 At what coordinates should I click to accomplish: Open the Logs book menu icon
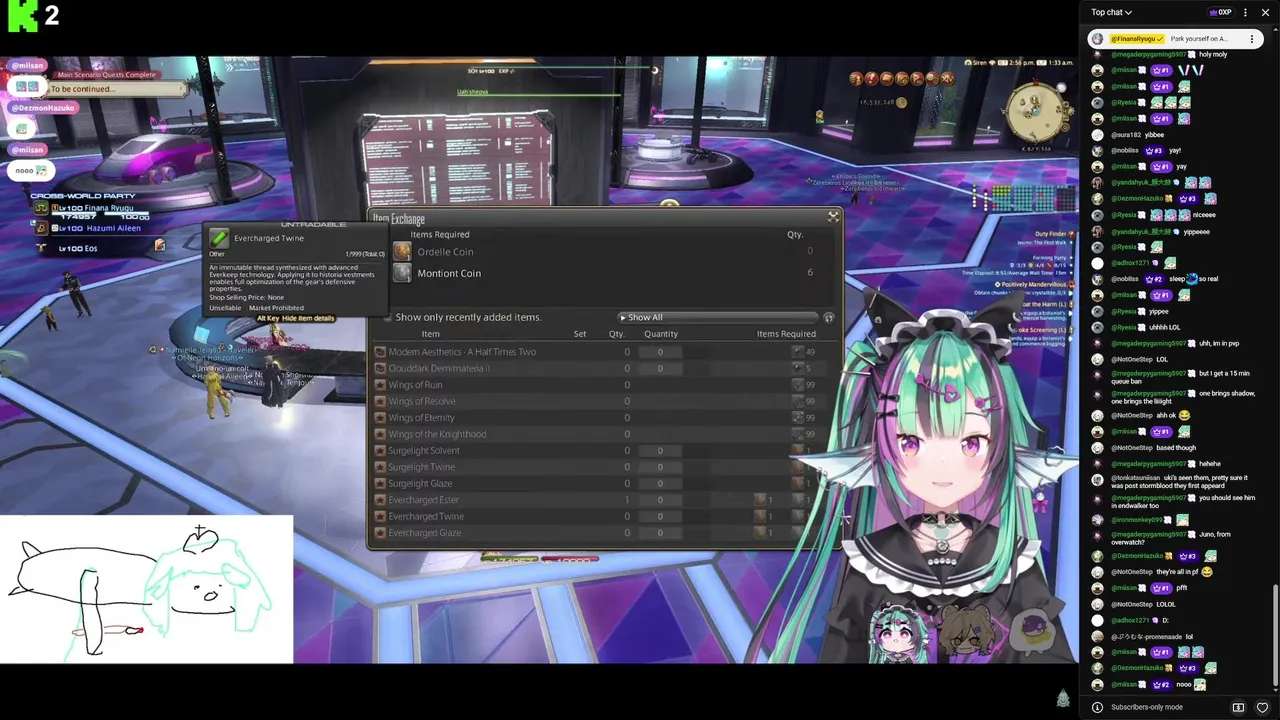887,79
